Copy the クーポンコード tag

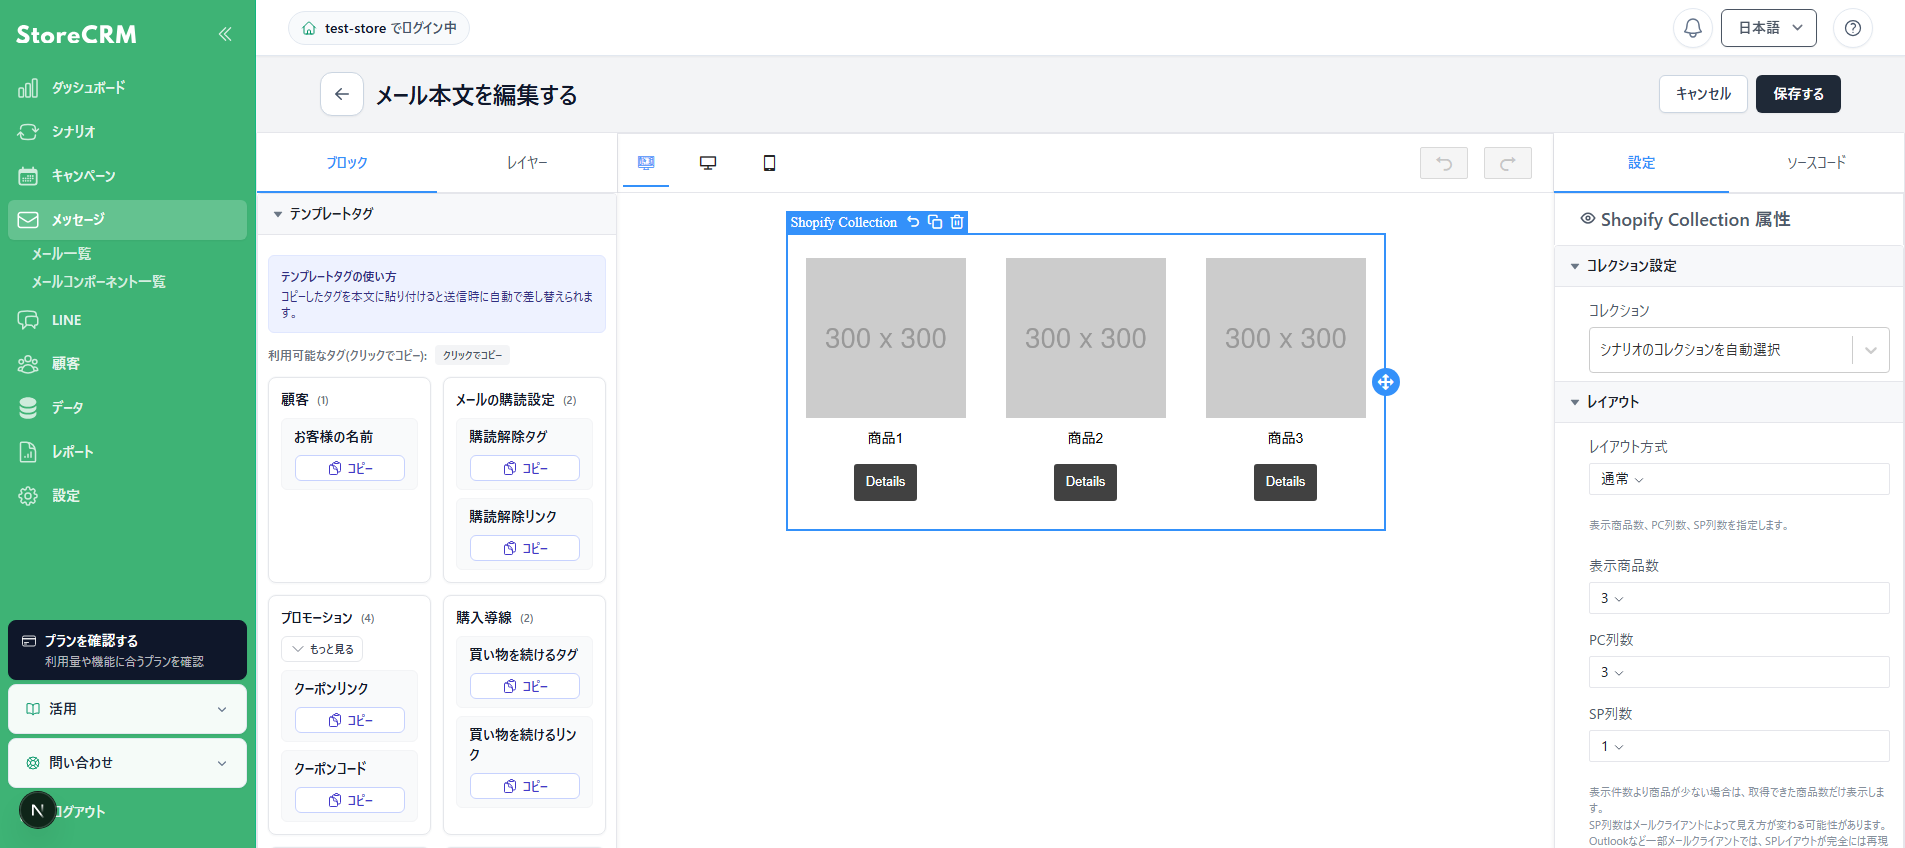click(x=350, y=800)
